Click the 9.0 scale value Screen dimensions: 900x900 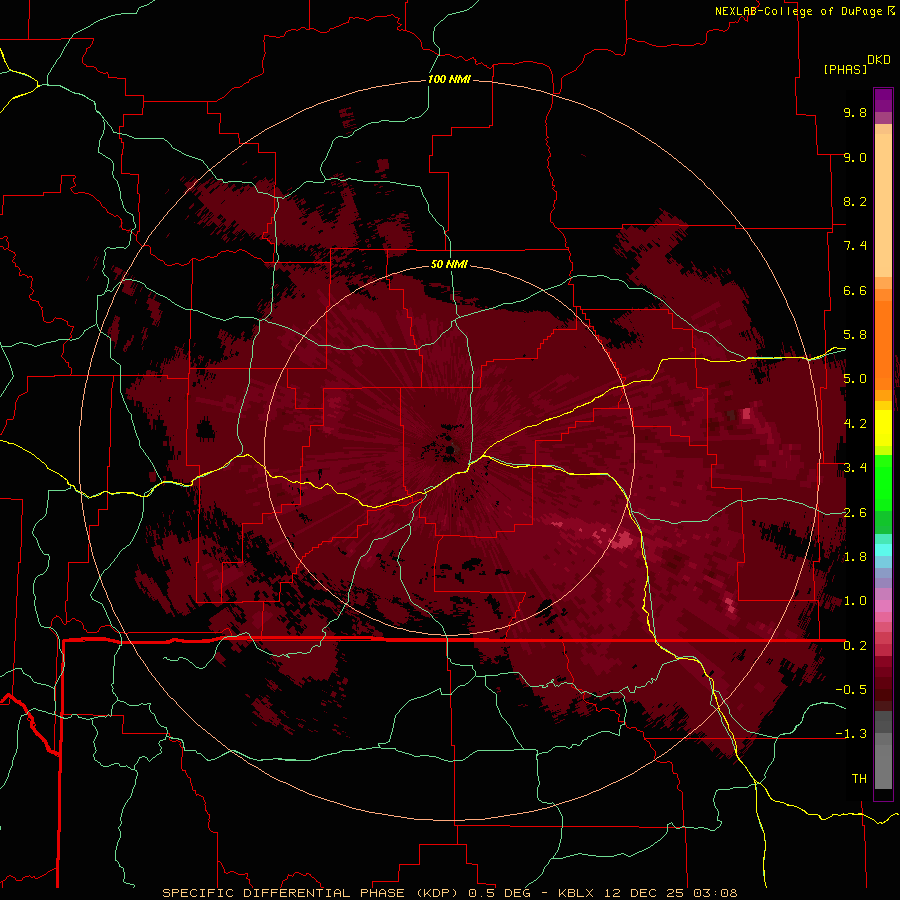[x=855, y=157]
